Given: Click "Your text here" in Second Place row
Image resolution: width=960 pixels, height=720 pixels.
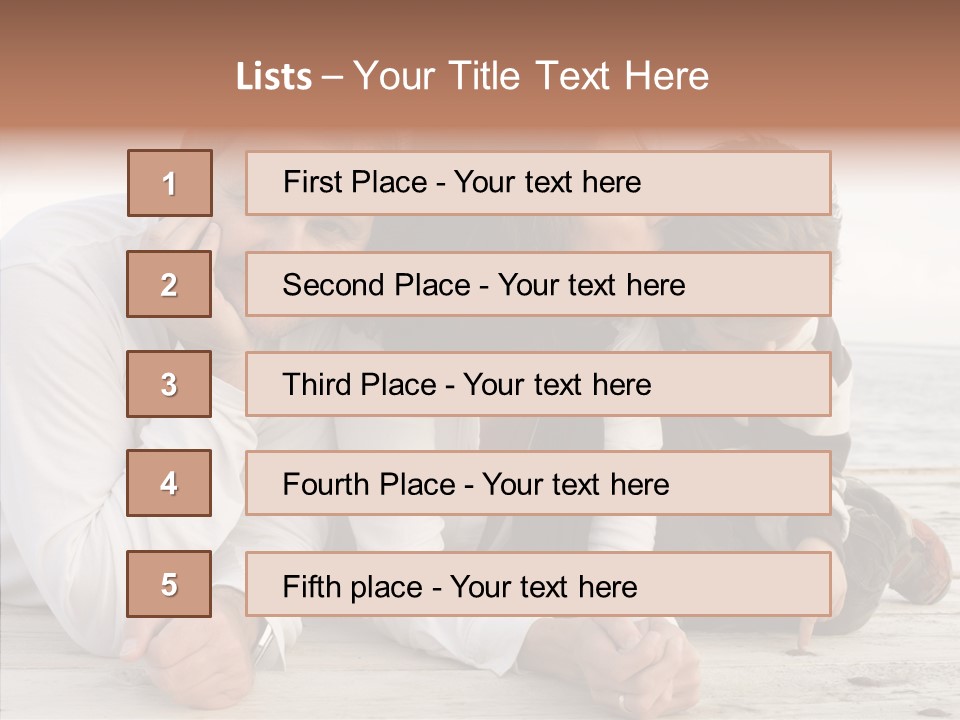Looking at the screenshot, I should (591, 285).
